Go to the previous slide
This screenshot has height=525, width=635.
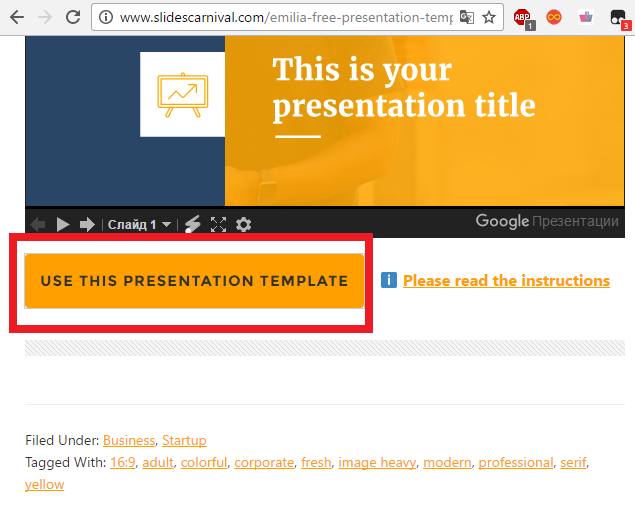coord(38,225)
